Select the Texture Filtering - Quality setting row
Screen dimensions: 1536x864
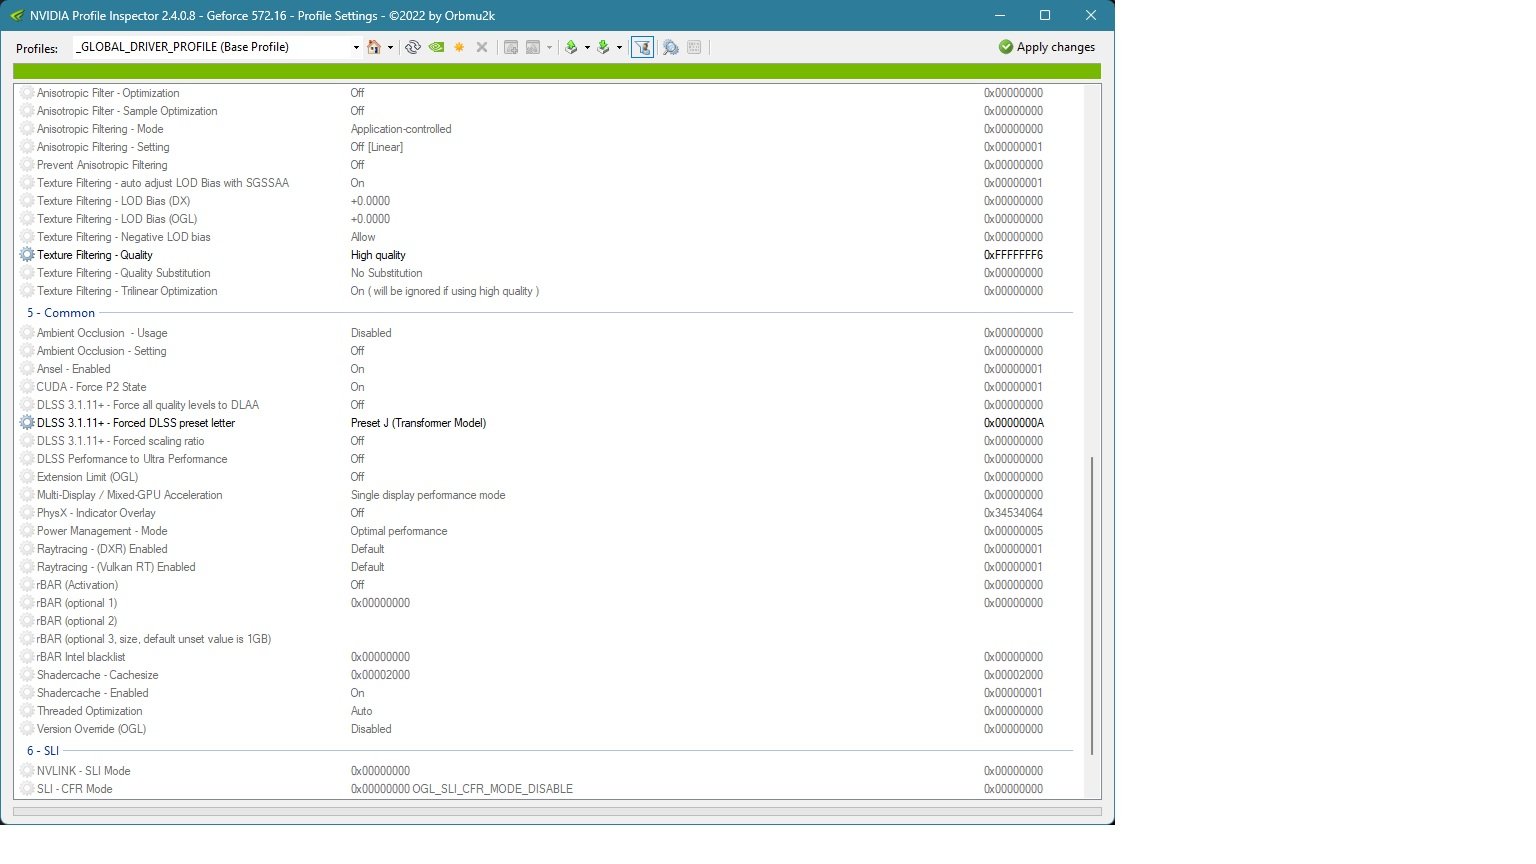pos(548,255)
